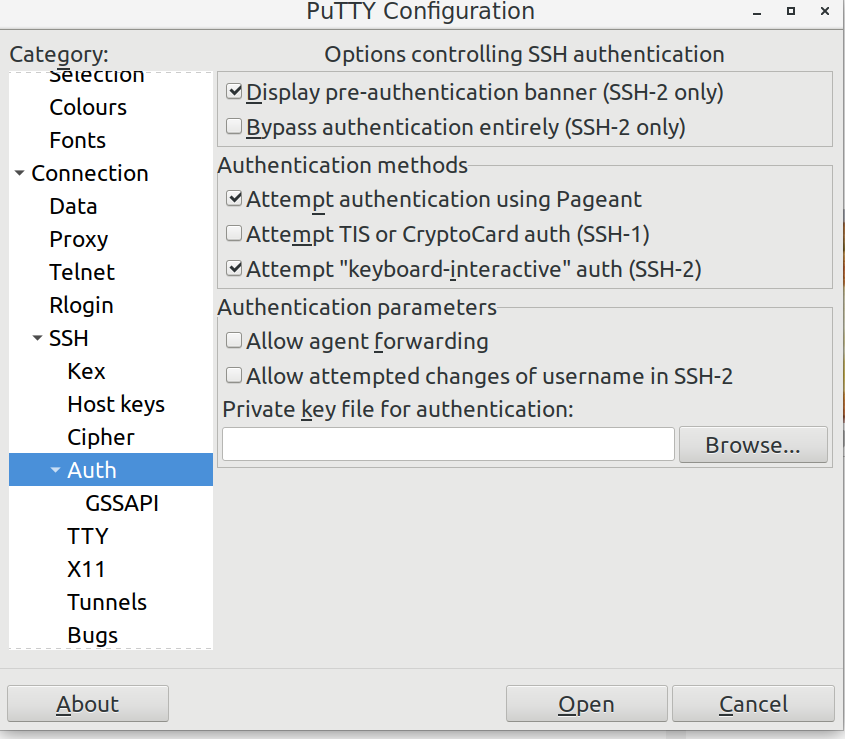Viewport: 845px width, 739px height.
Task: Disable "Attempt authentication using Pageant"
Action: tap(232, 198)
